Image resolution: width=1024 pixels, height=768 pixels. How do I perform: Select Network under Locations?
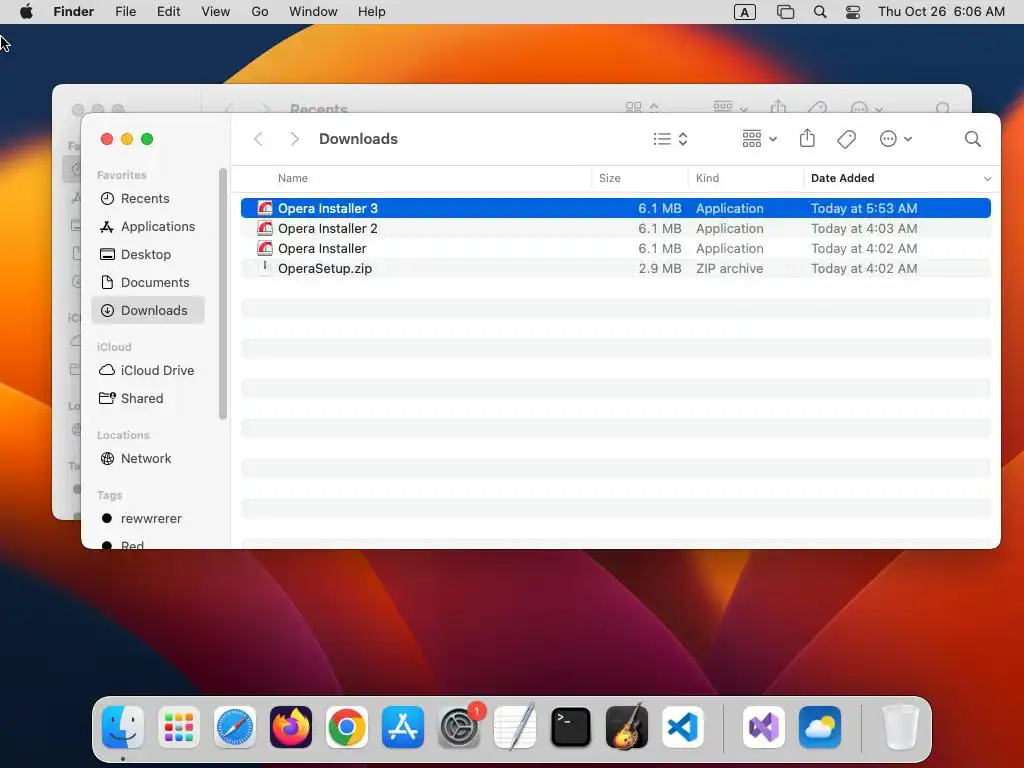(148, 458)
